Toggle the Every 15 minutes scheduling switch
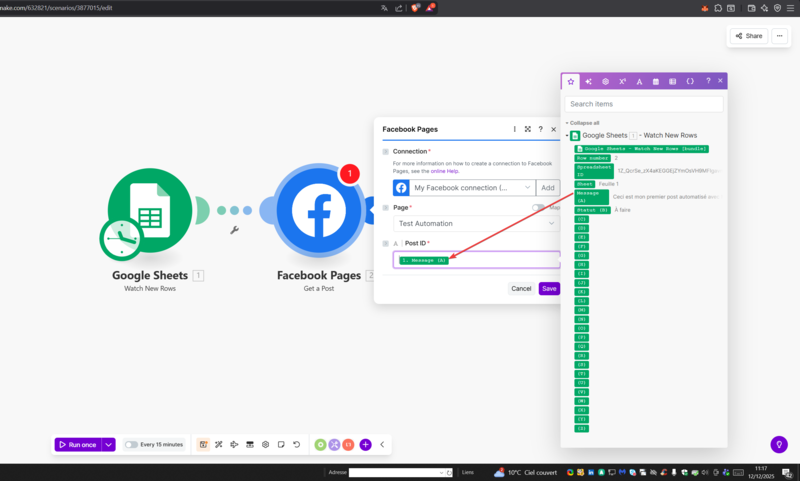This screenshot has width=800, height=481. (x=132, y=445)
